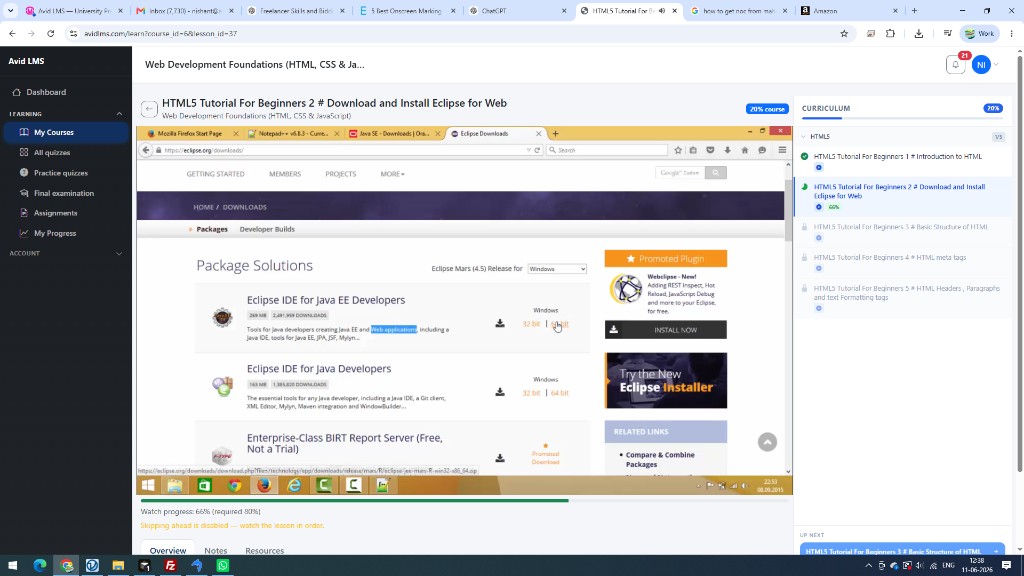Click the watch progress bar
The height and width of the screenshot is (576, 1024).
coord(464,500)
